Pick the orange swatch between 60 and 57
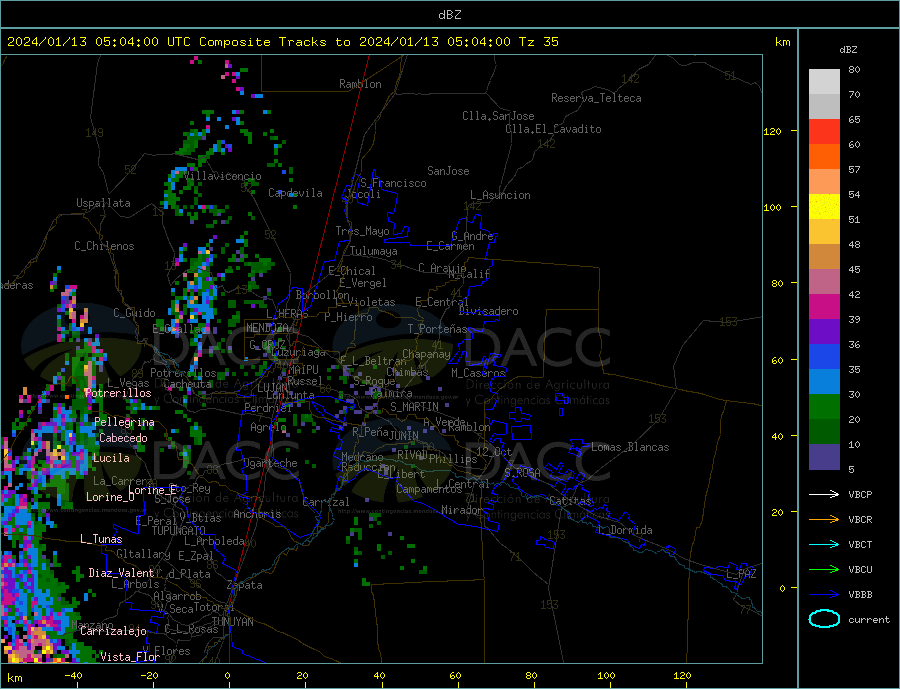The image size is (900, 689). (x=824, y=157)
